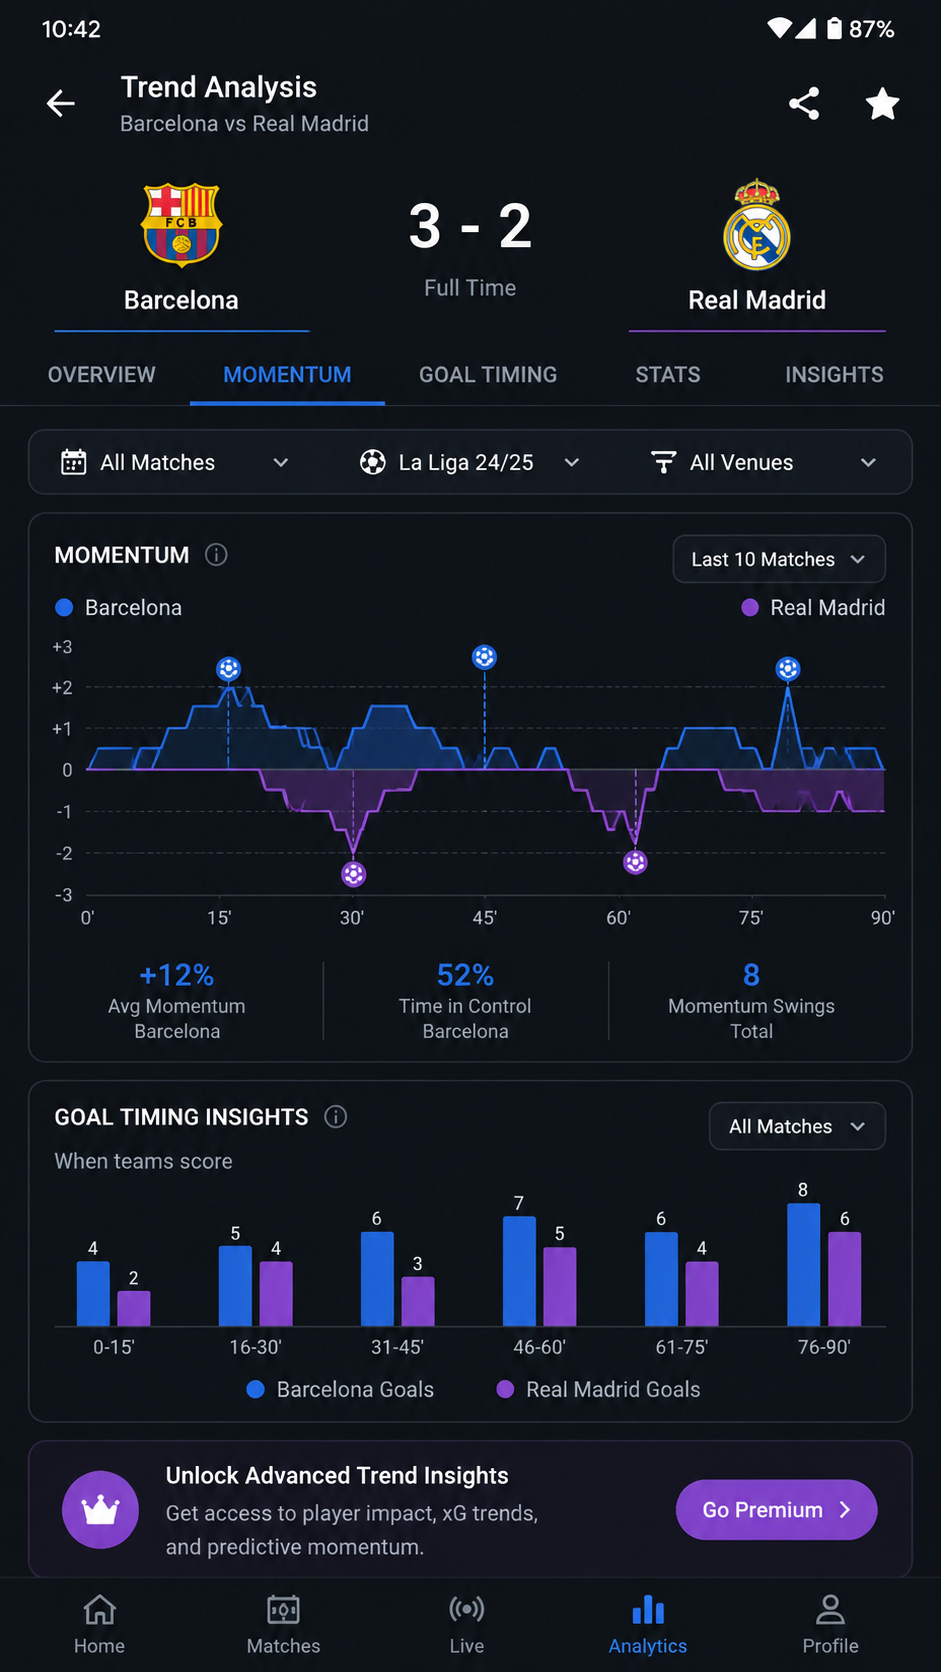Tap the goal marker near 45'
This screenshot has width=941, height=1672.
tap(484, 657)
